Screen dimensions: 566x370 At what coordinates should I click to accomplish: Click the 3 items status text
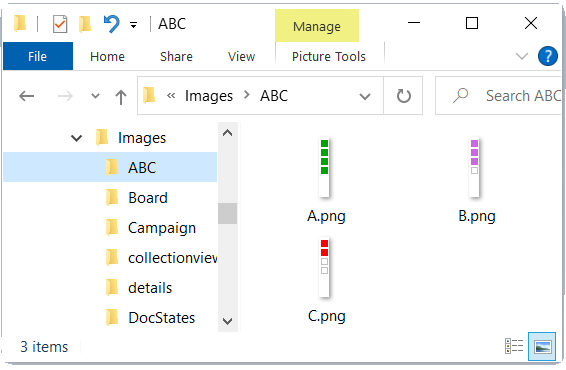44,347
